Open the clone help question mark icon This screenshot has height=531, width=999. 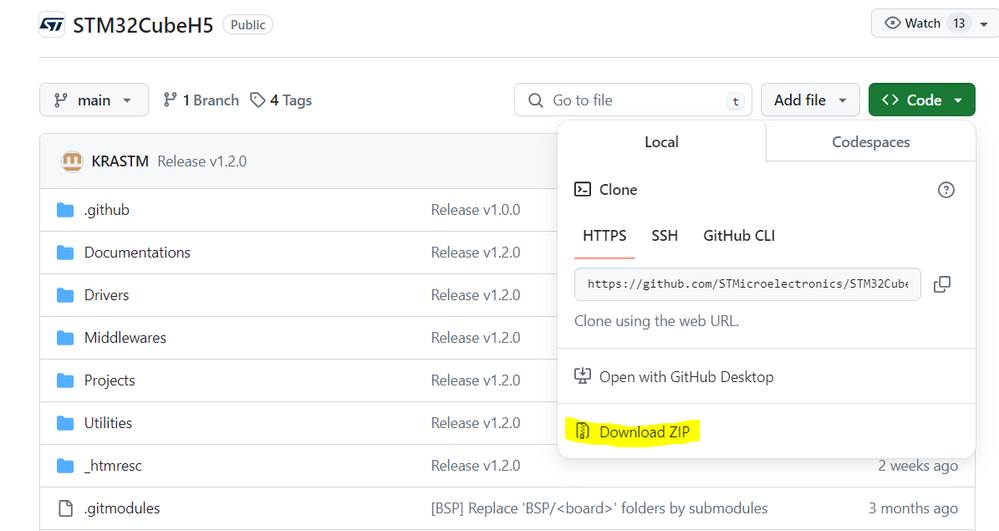pos(946,190)
